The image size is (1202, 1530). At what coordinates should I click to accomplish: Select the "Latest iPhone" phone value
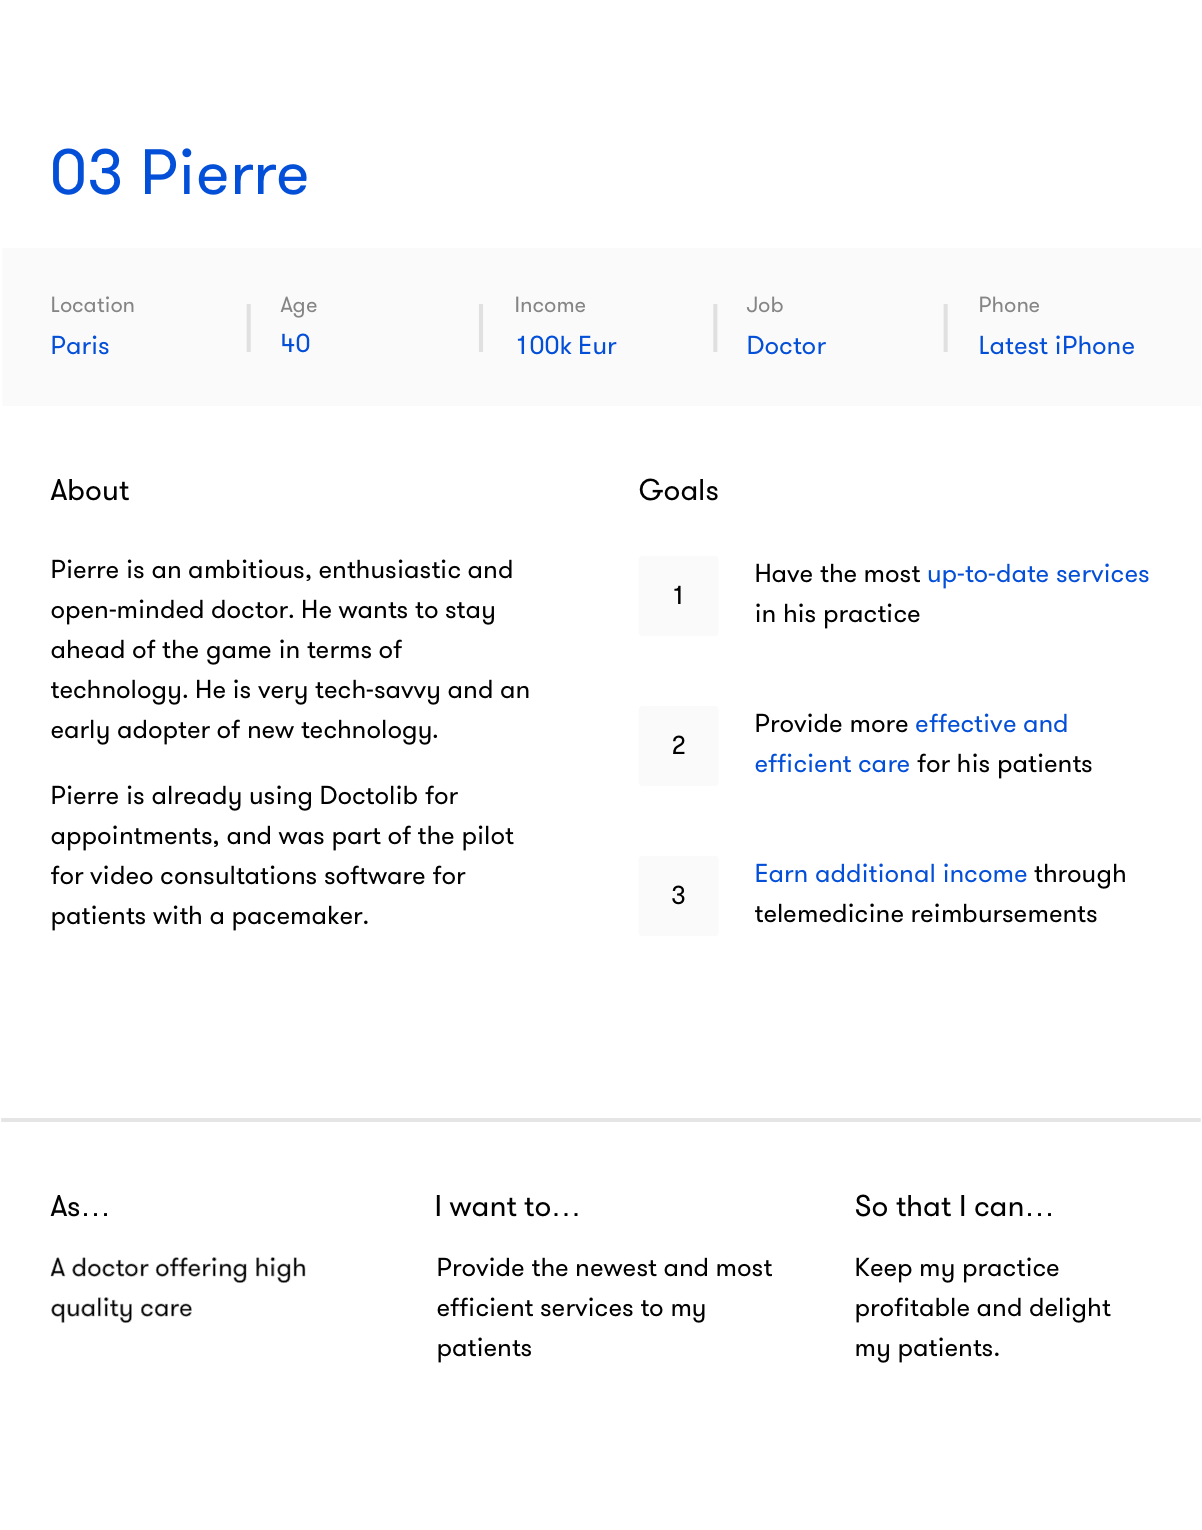(x=1056, y=346)
